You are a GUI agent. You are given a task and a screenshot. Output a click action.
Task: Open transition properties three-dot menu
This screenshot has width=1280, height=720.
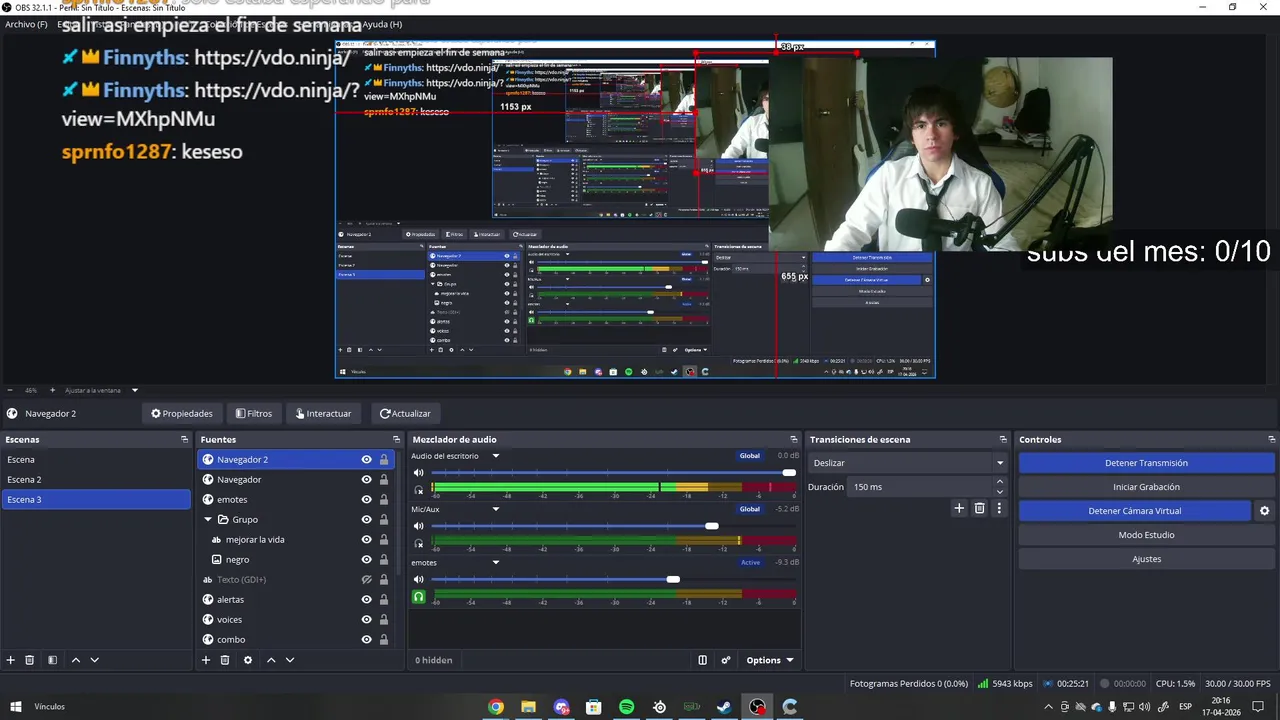point(998,508)
